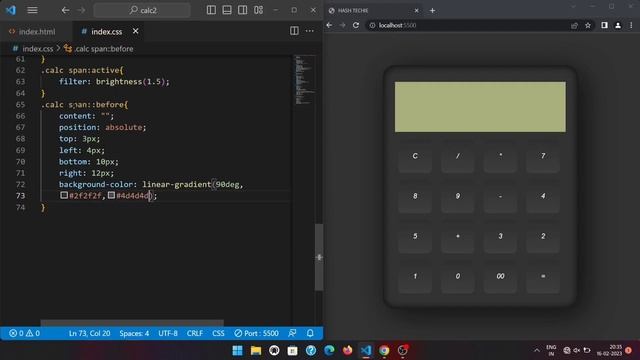Click the browser back arrow

tap(329, 25)
